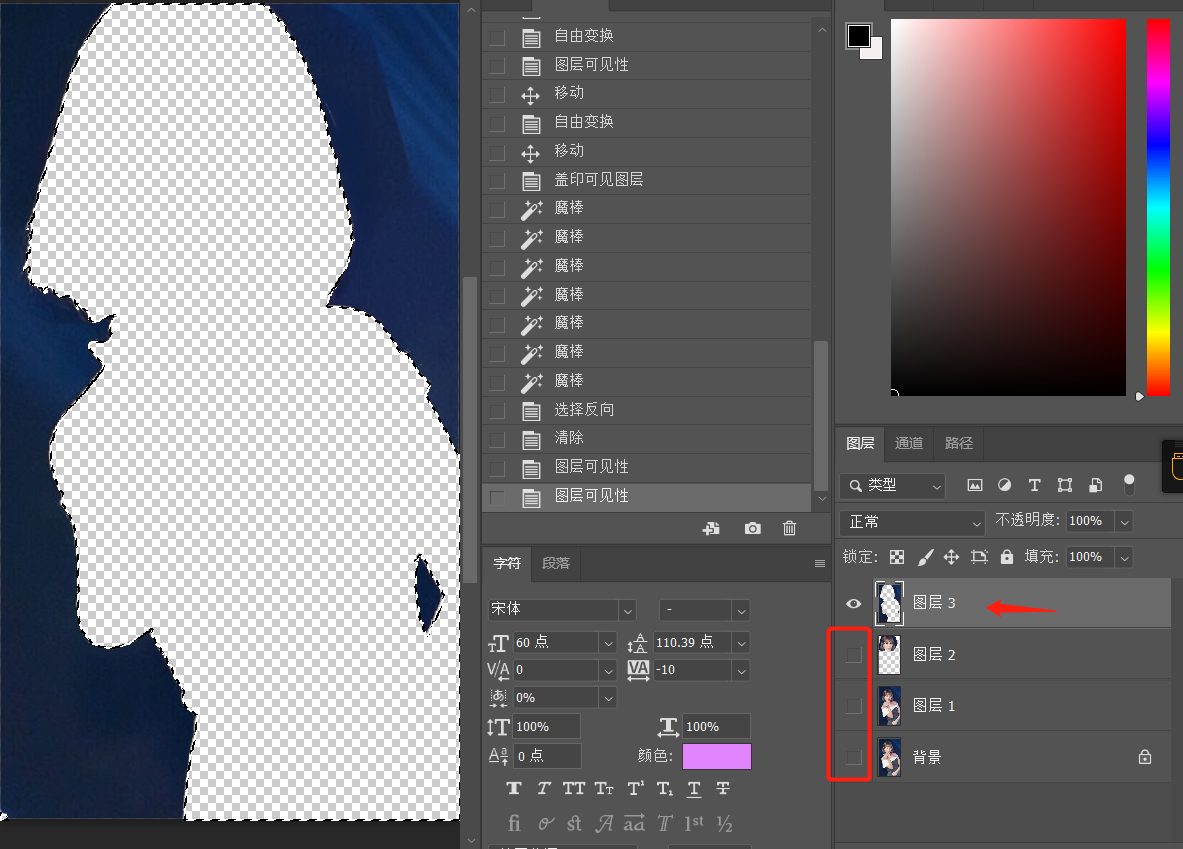Filter layers by shape icon
The image size is (1183, 849).
point(1065,485)
